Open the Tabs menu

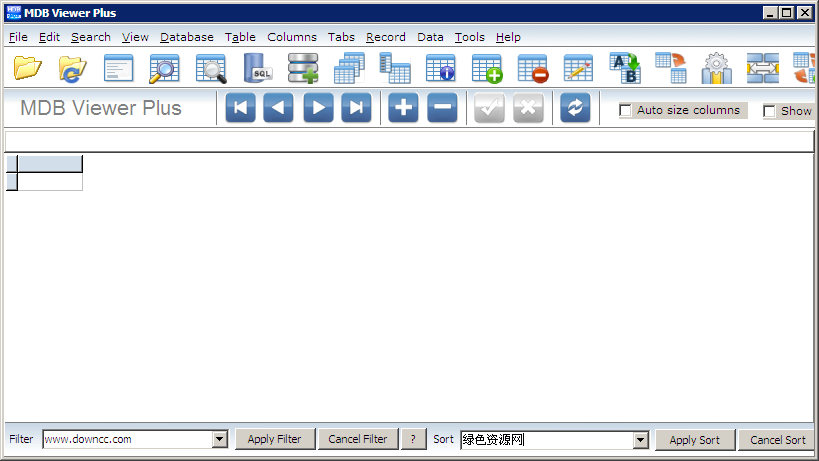(x=341, y=37)
